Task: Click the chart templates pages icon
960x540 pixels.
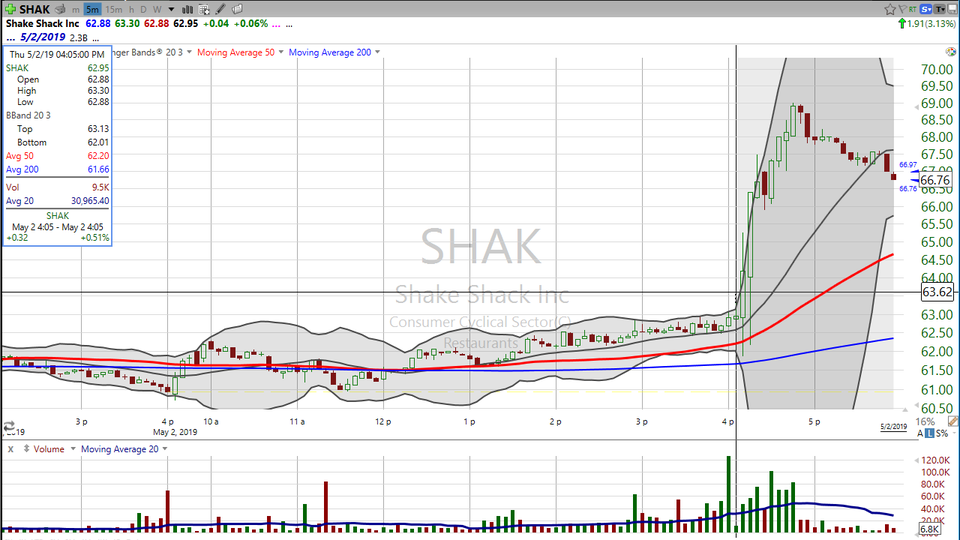Action: 237,9
